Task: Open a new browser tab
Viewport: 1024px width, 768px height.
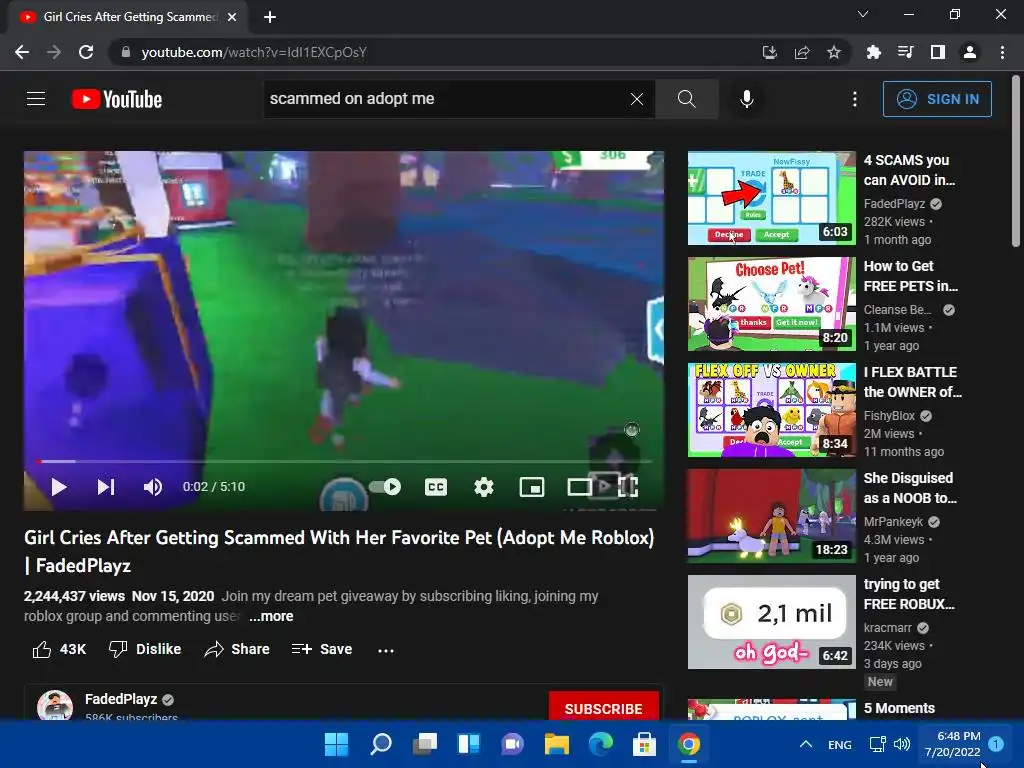Action: pyautogui.click(x=270, y=17)
